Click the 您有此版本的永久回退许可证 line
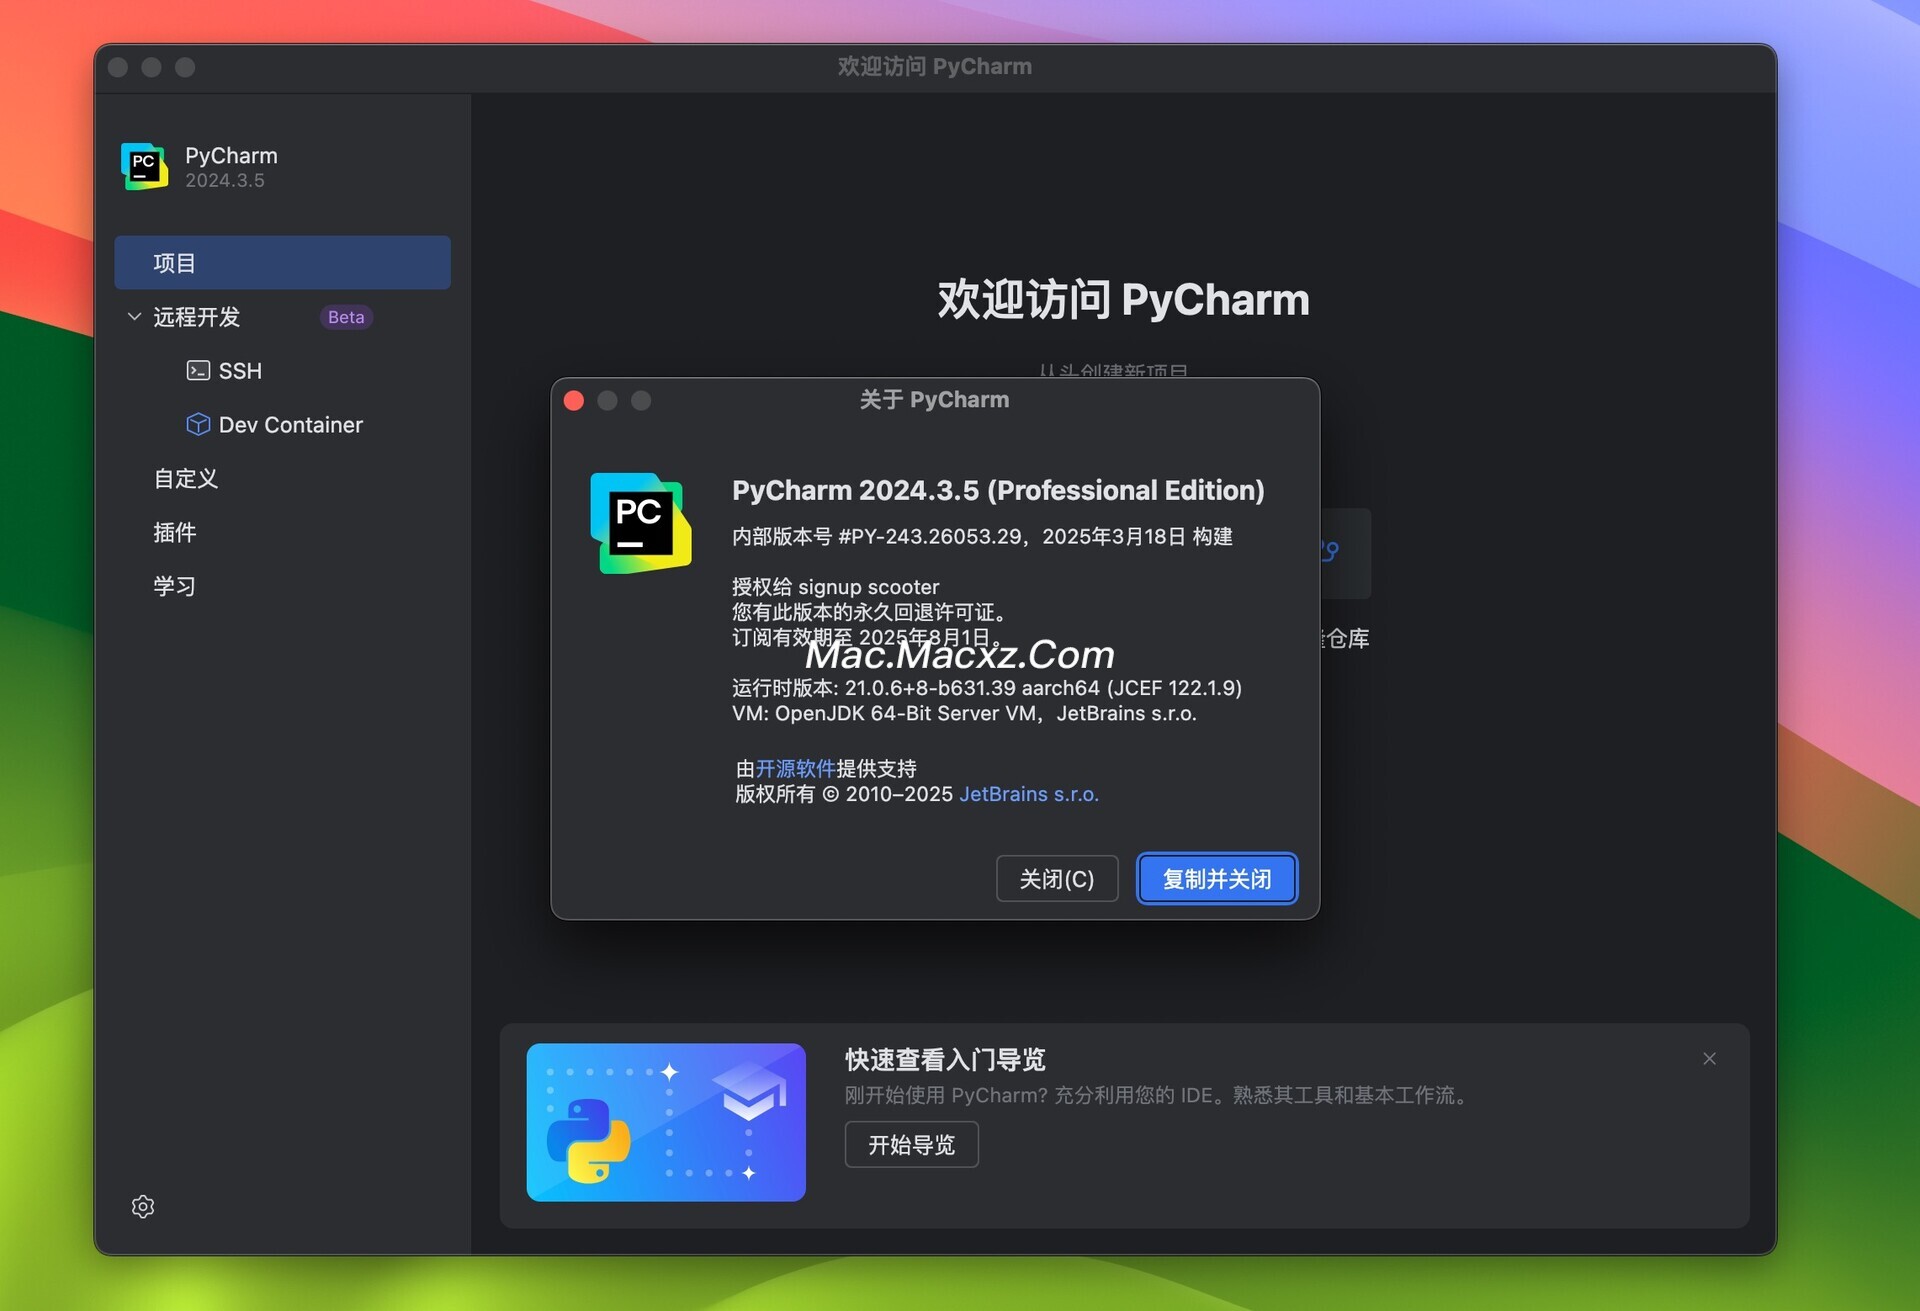This screenshot has width=1920, height=1311. 869,612
